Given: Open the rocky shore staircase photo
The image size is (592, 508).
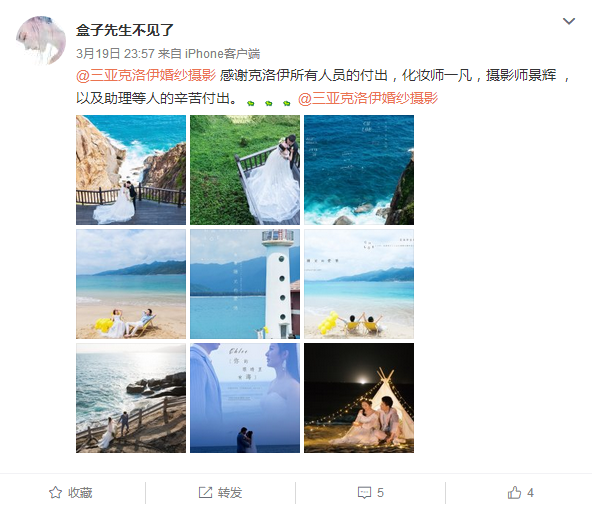Looking at the screenshot, I should click(x=131, y=398).
